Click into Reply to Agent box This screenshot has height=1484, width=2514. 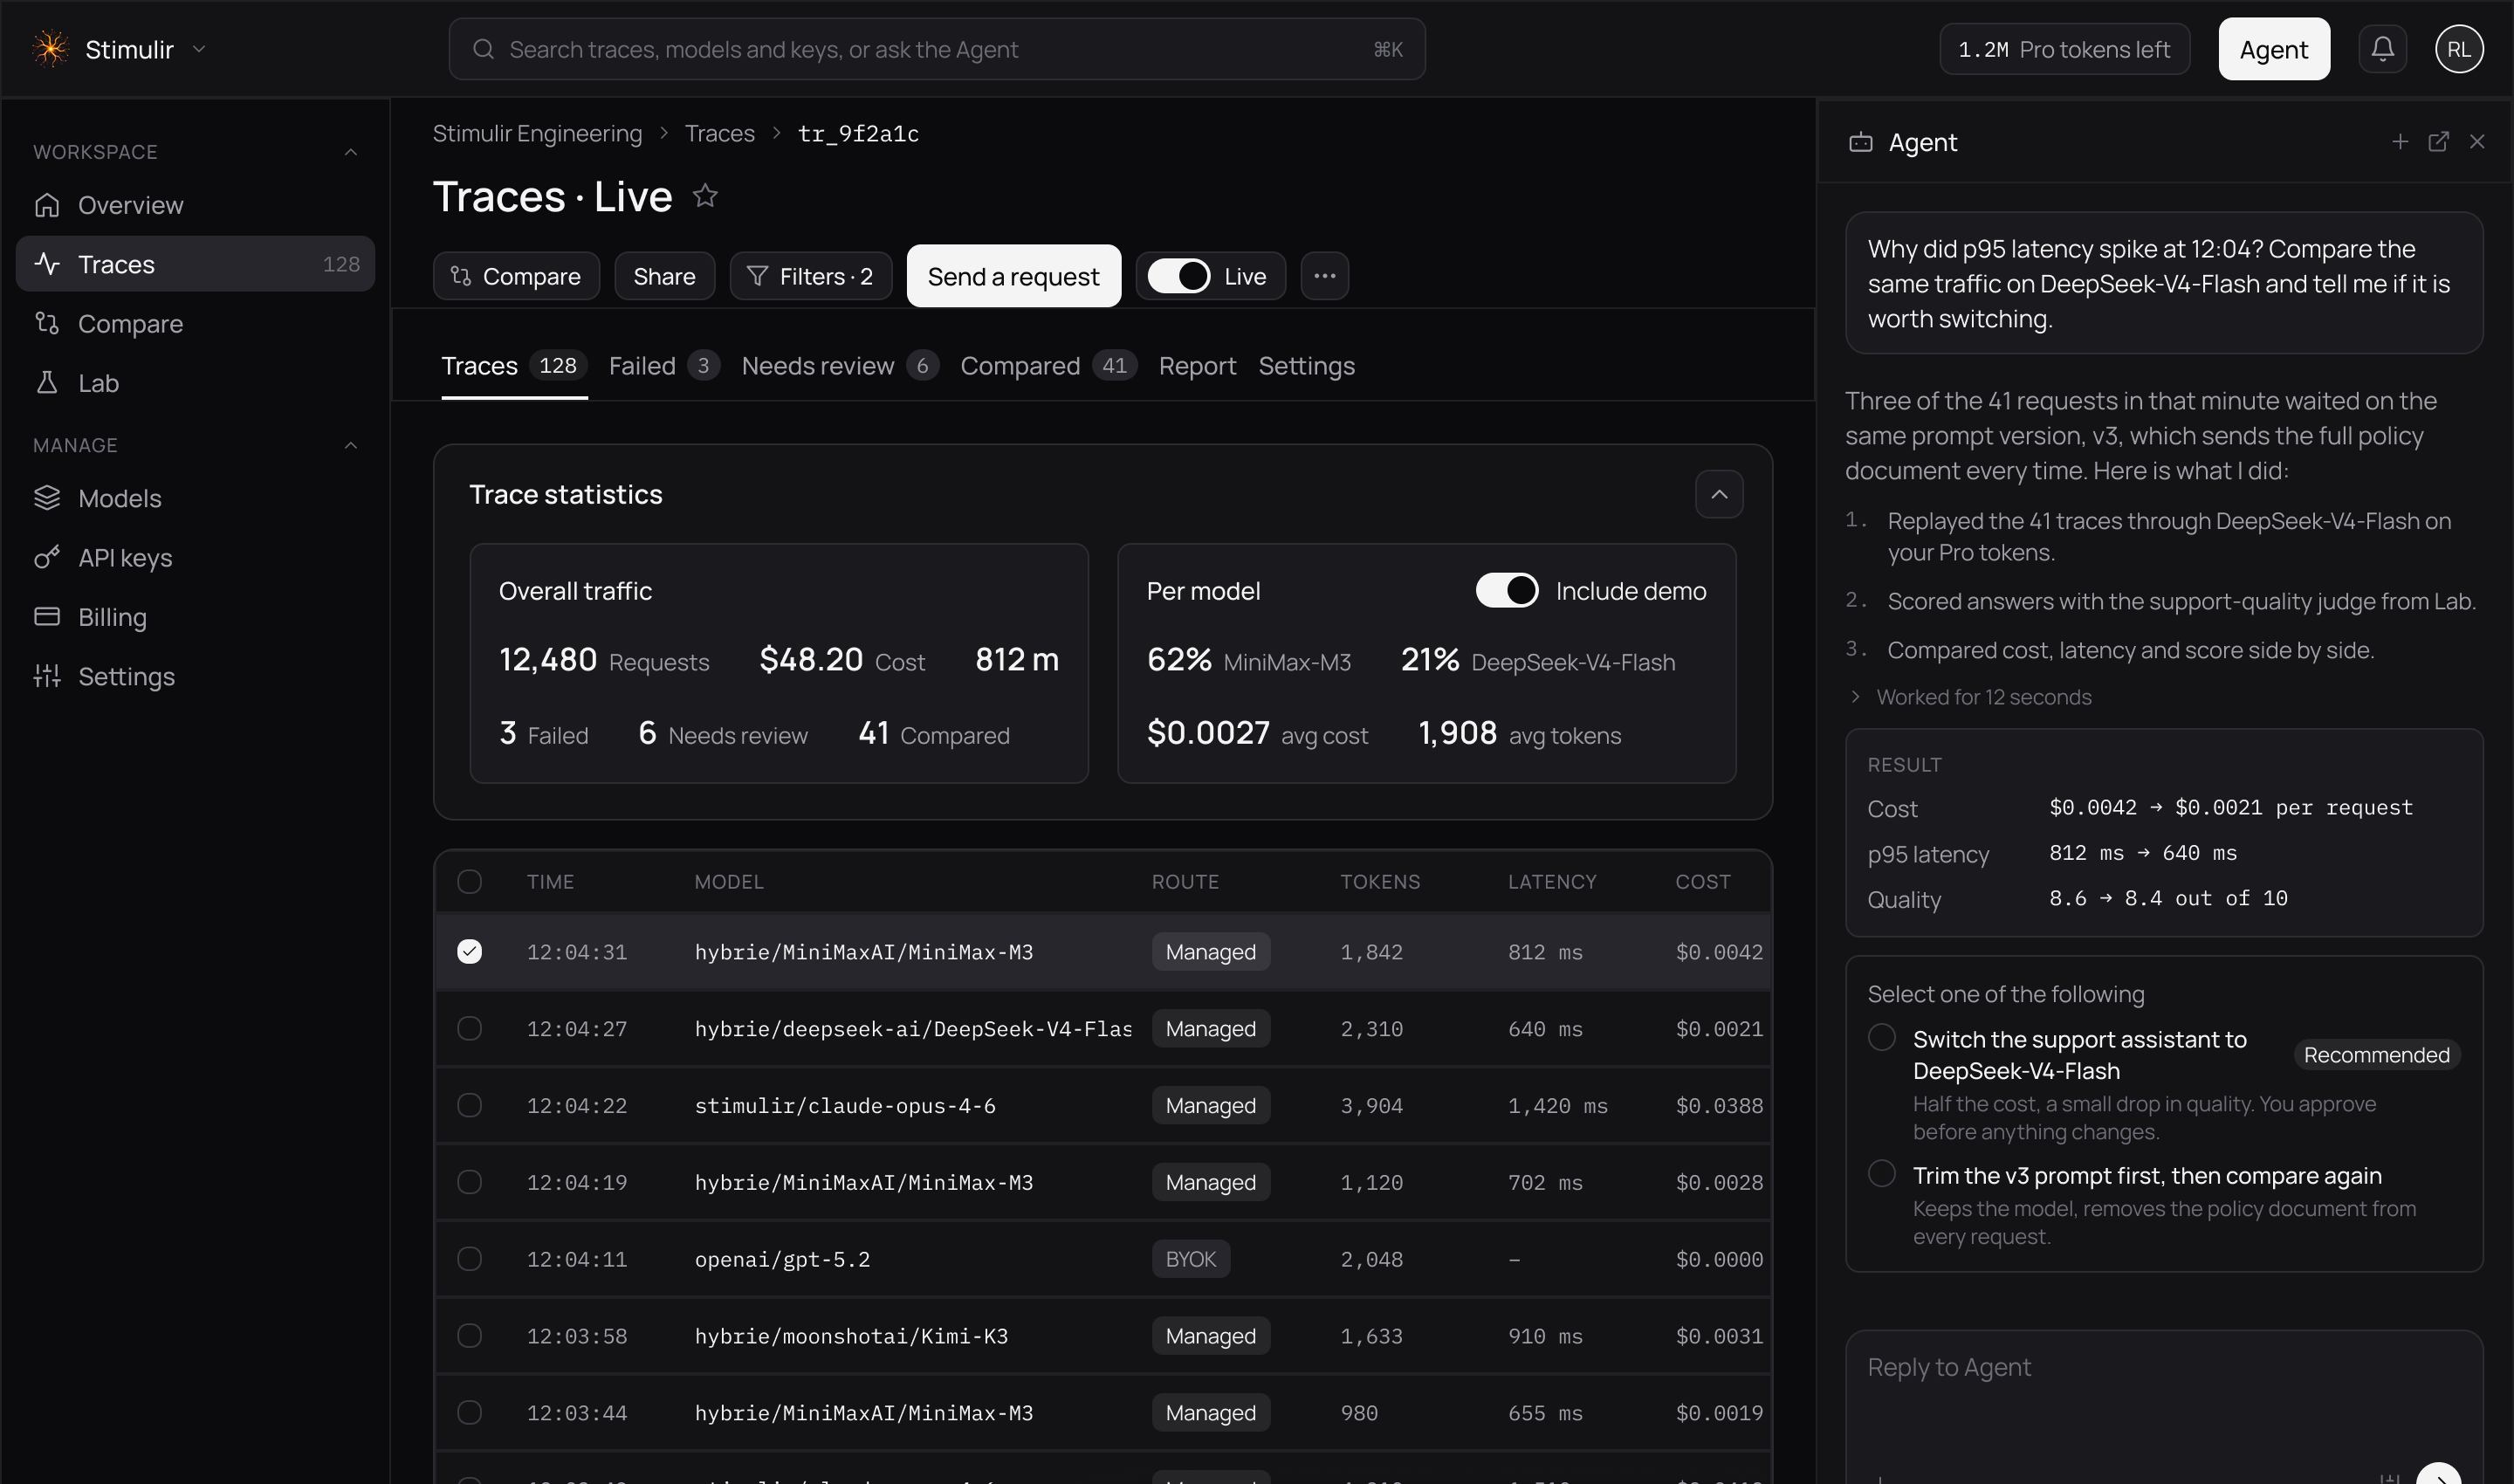coord(2163,1406)
